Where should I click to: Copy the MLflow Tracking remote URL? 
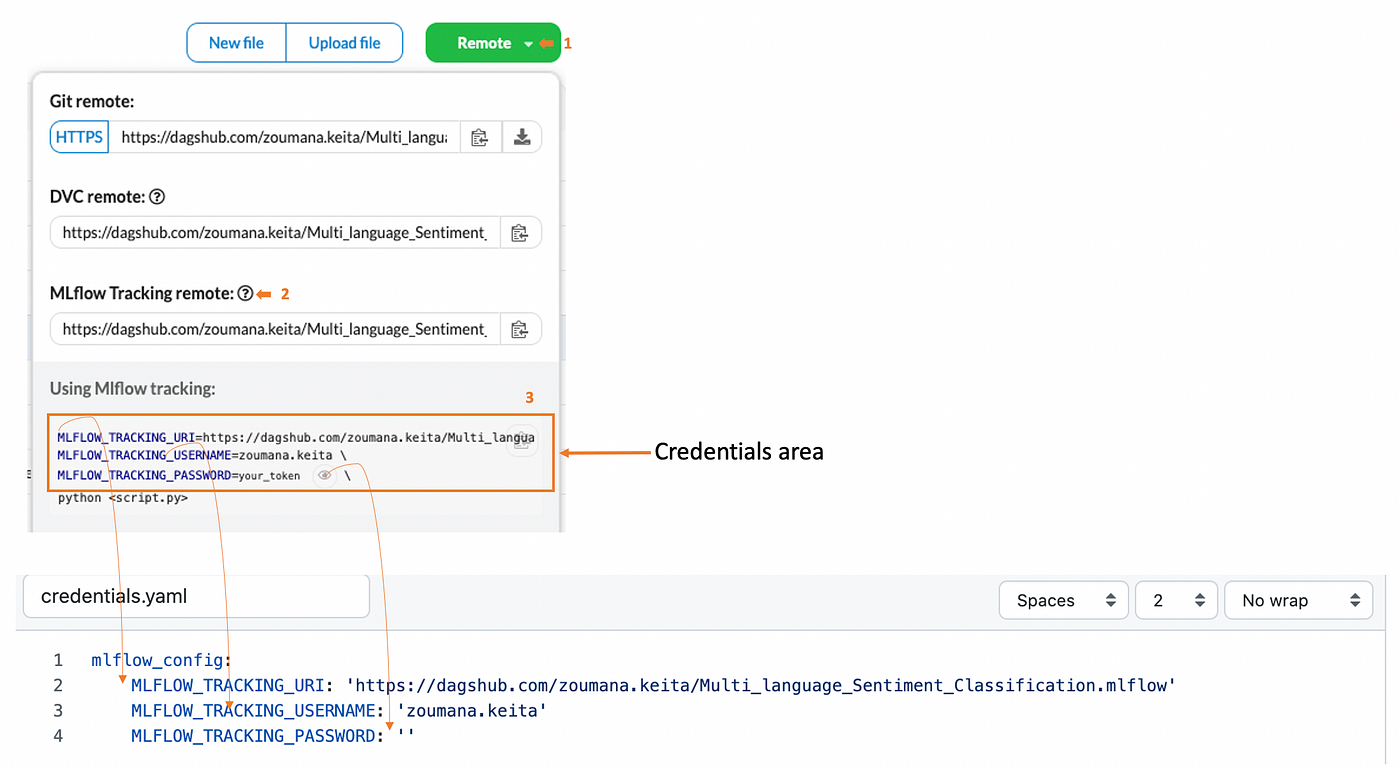(520, 328)
